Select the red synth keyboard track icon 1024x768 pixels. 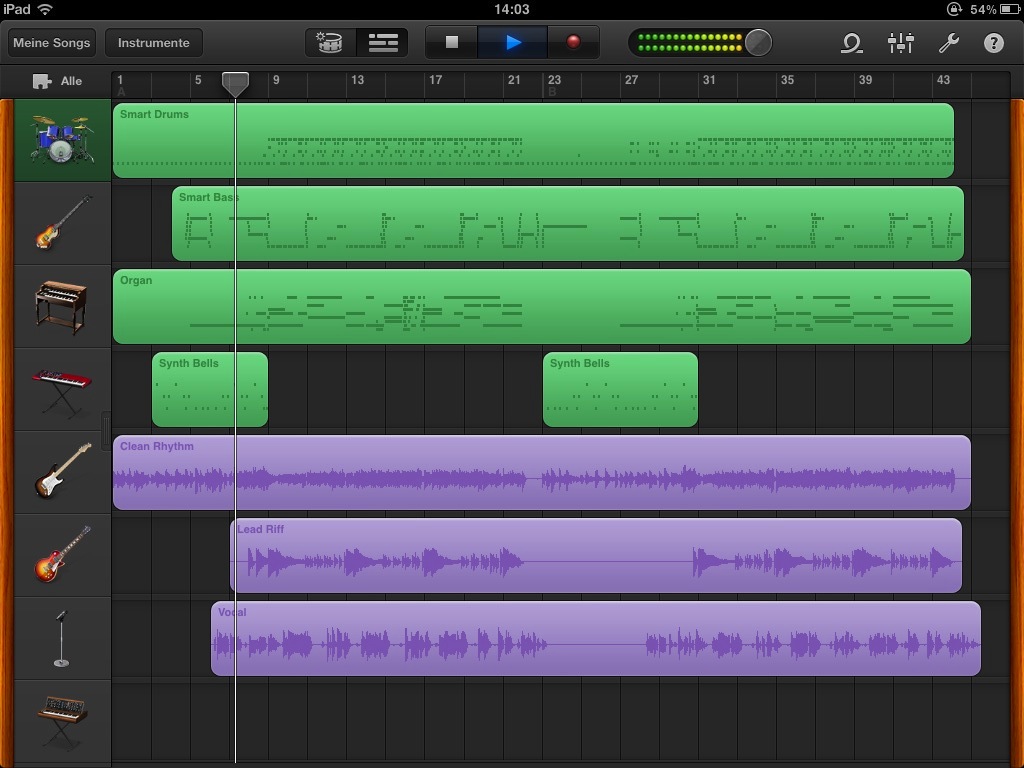(60, 388)
